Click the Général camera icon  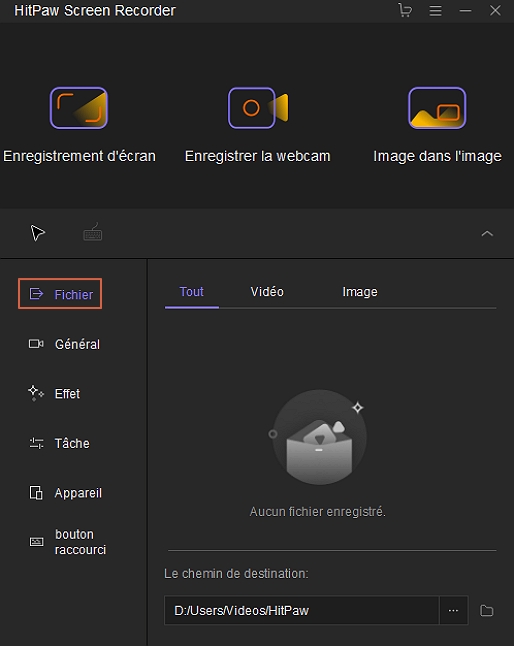point(36,344)
